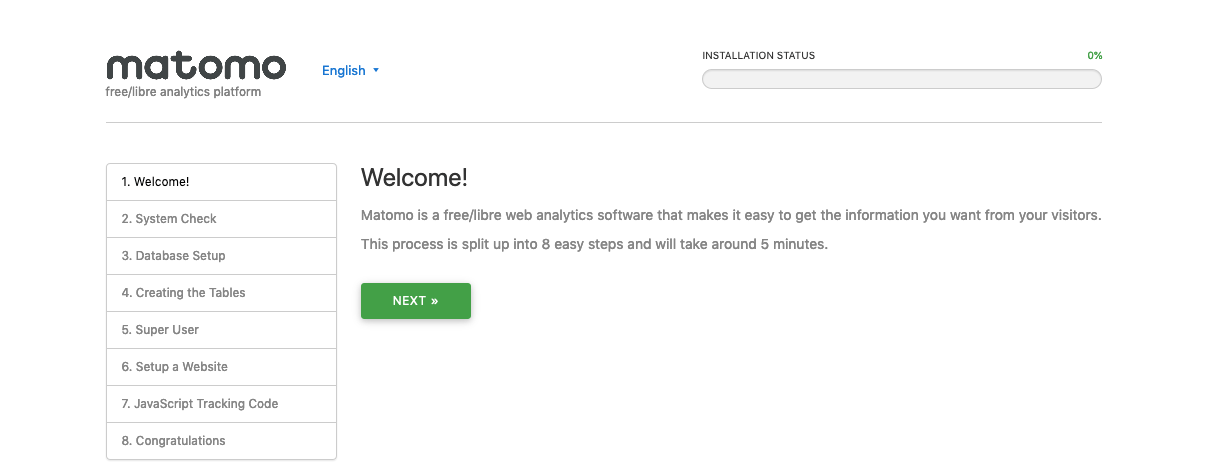The image size is (1208, 471).
Task: Click the green NEXT button
Action: pos(416,301)
